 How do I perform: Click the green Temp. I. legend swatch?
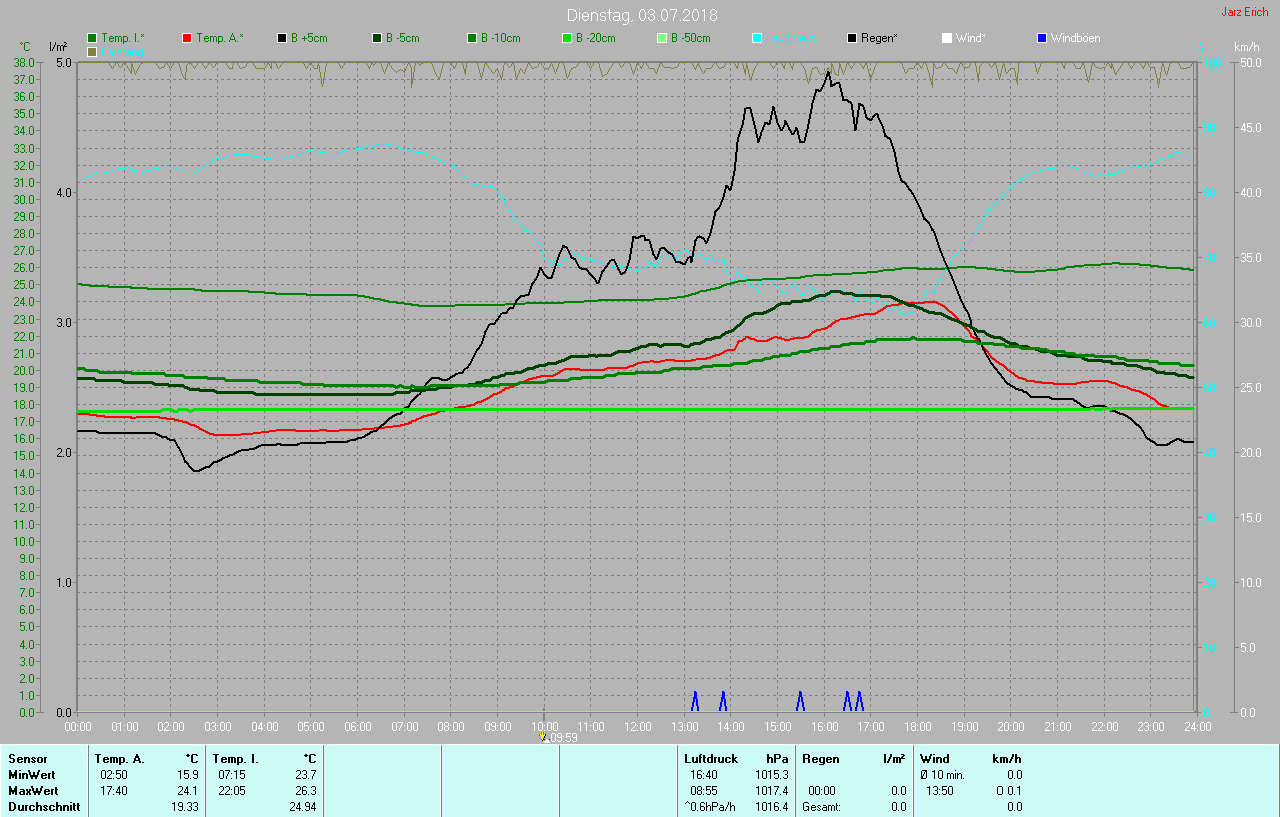[92, 38]
